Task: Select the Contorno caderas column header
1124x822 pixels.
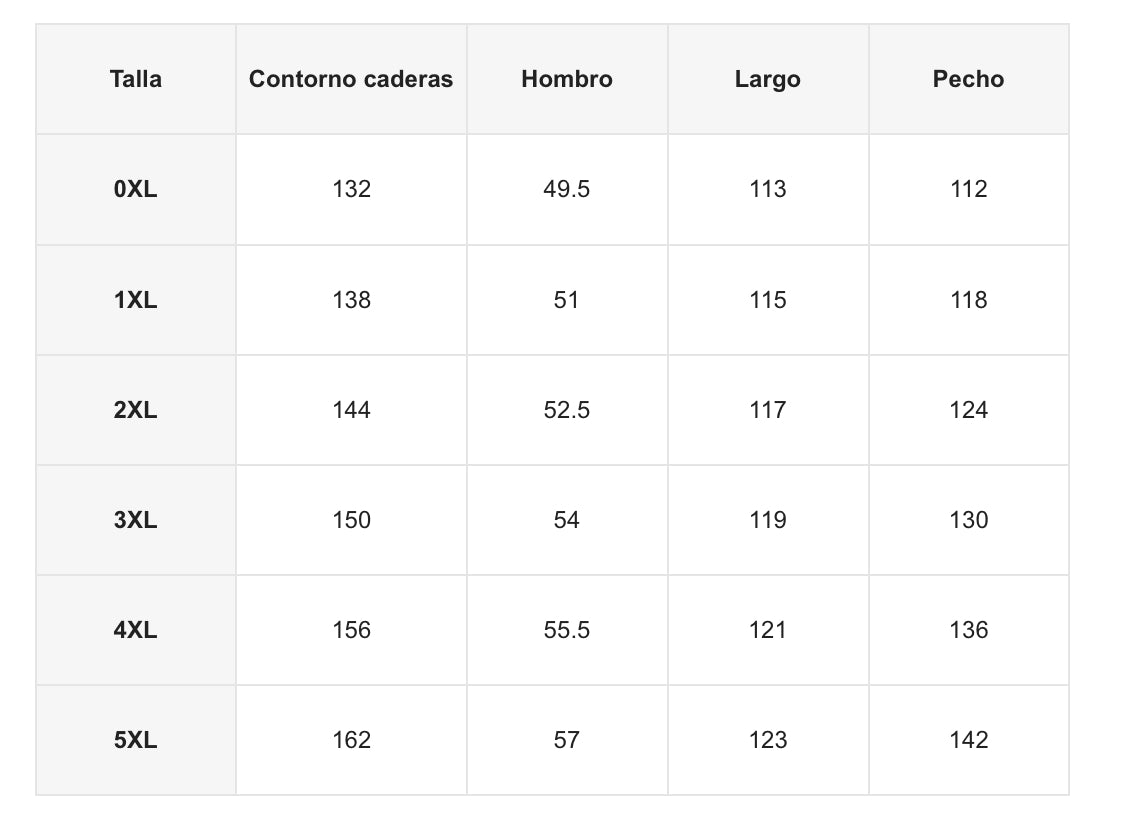Action: 351,80
